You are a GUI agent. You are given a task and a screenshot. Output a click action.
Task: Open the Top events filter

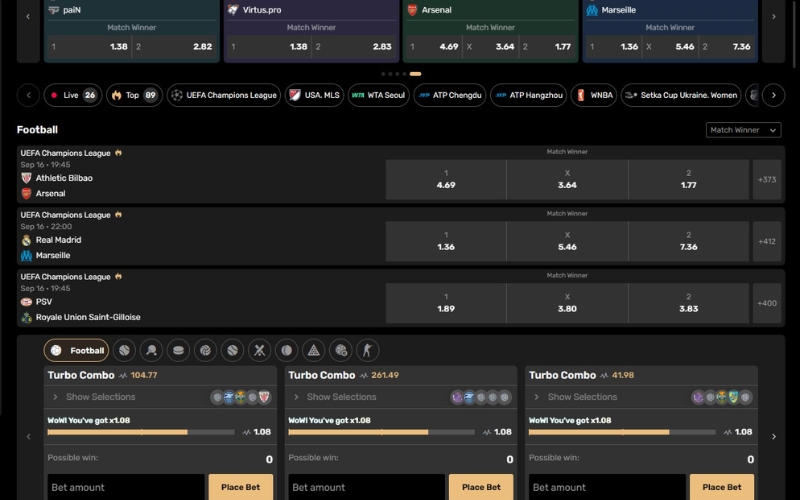pos(135,95)
